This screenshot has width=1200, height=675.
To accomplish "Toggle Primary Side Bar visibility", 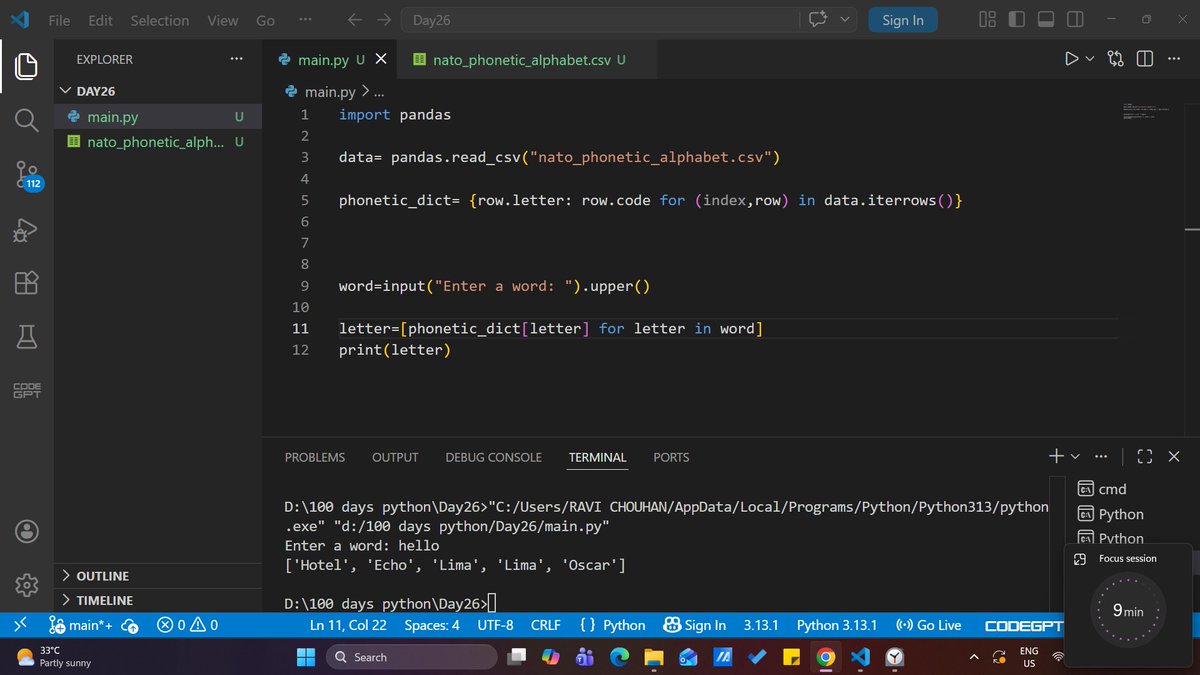I will click(1017, 20).
